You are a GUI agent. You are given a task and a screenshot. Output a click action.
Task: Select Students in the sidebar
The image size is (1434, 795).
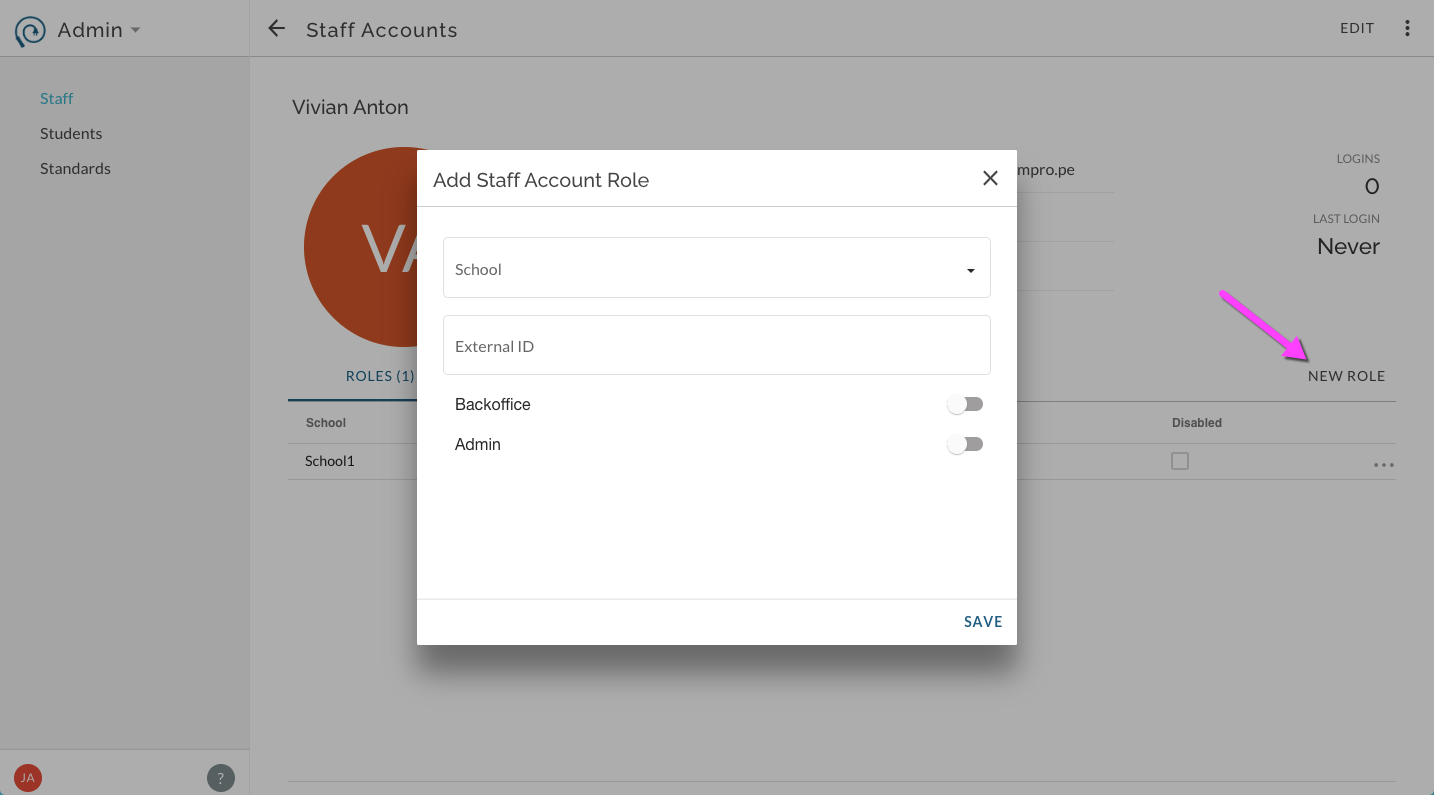[71, 133]
